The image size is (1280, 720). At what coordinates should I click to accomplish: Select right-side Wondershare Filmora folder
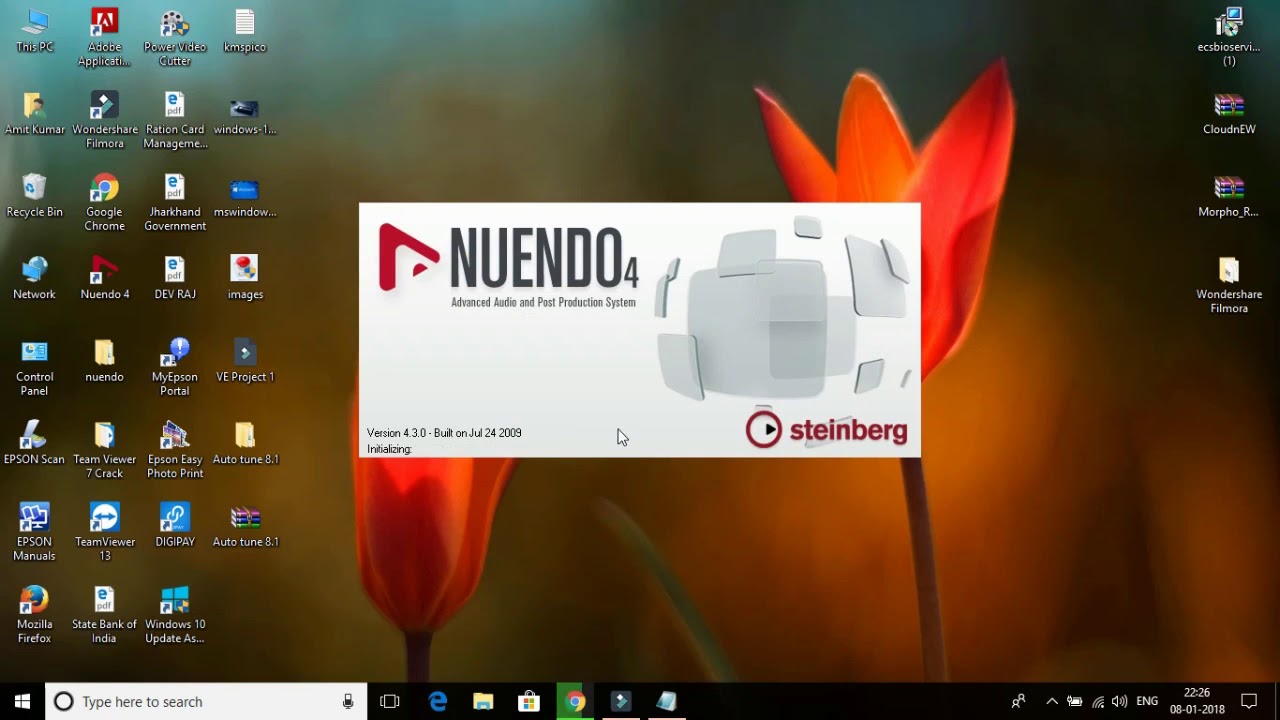pos(1229,285)
